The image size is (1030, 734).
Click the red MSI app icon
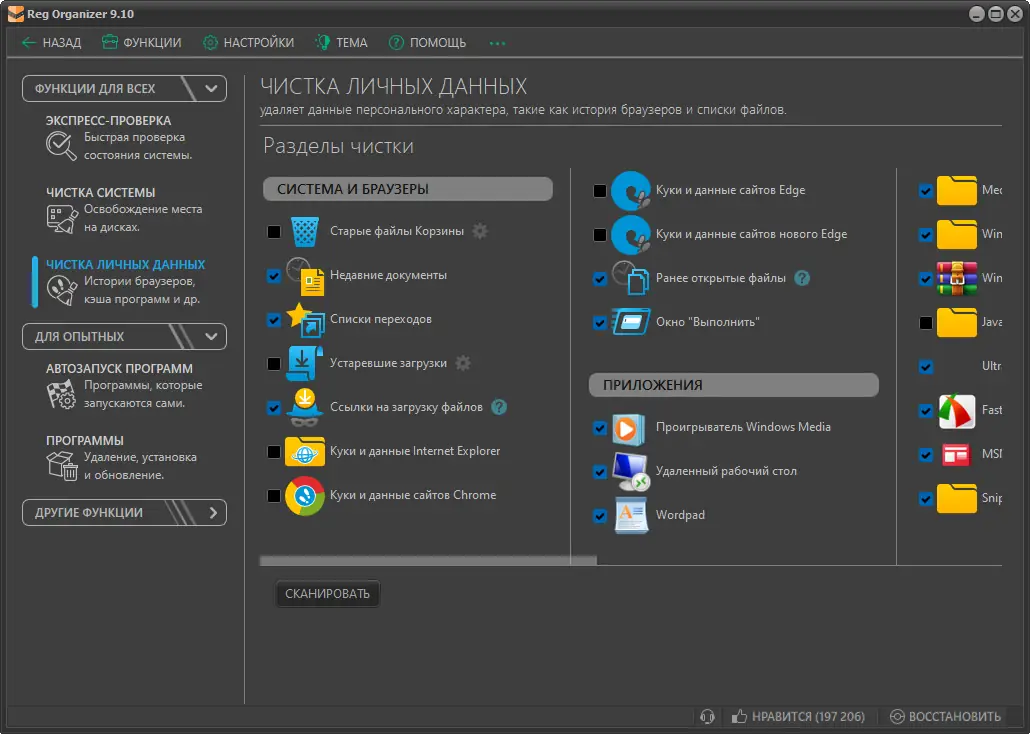point(956,455)
